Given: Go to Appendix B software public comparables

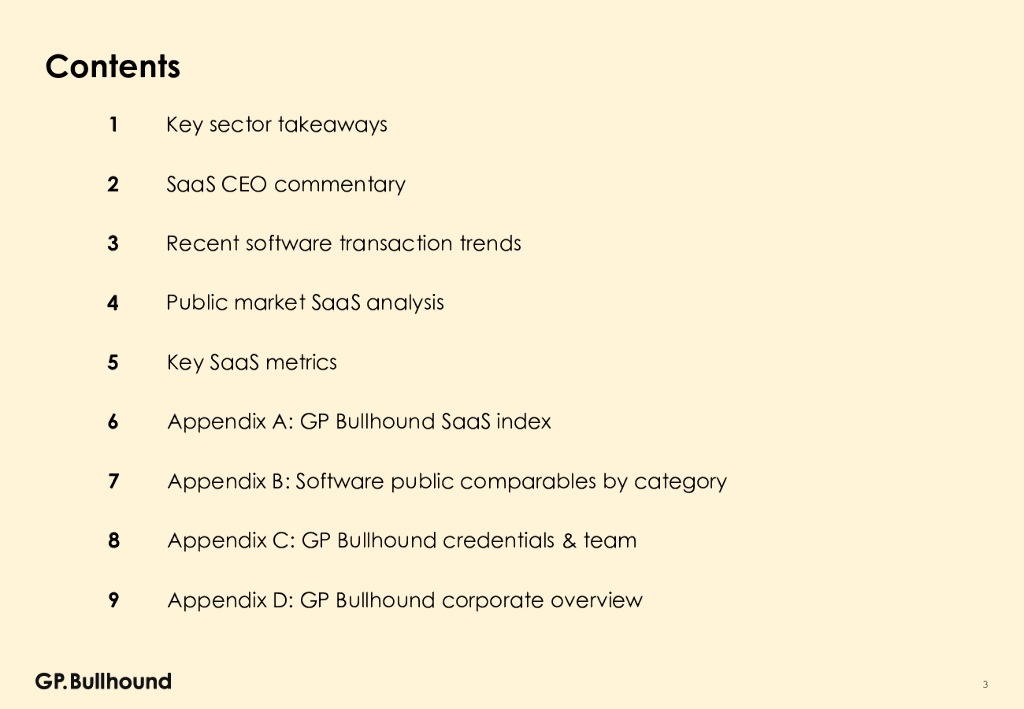Looking at the screenshot, I should [x=446, y=481].
